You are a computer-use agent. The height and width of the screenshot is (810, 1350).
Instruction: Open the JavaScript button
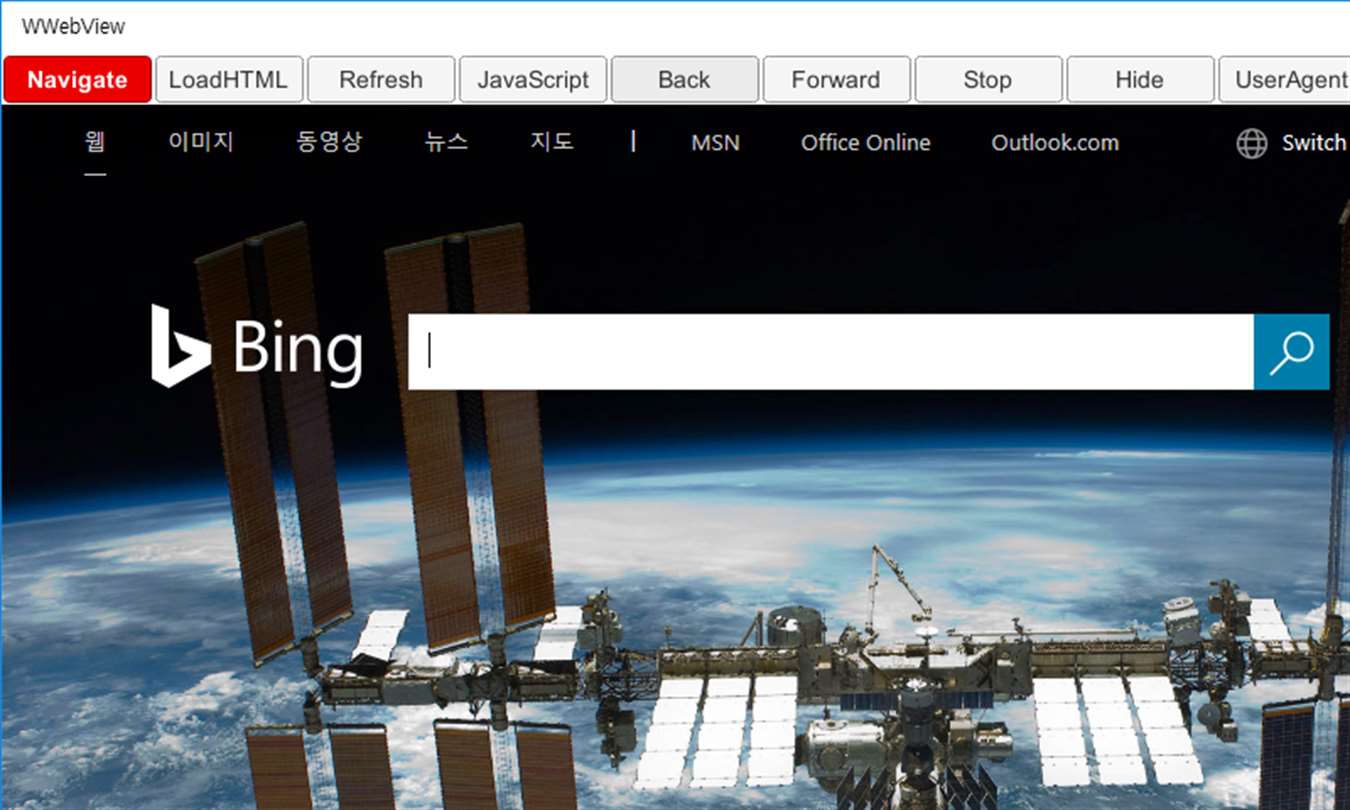533,80
